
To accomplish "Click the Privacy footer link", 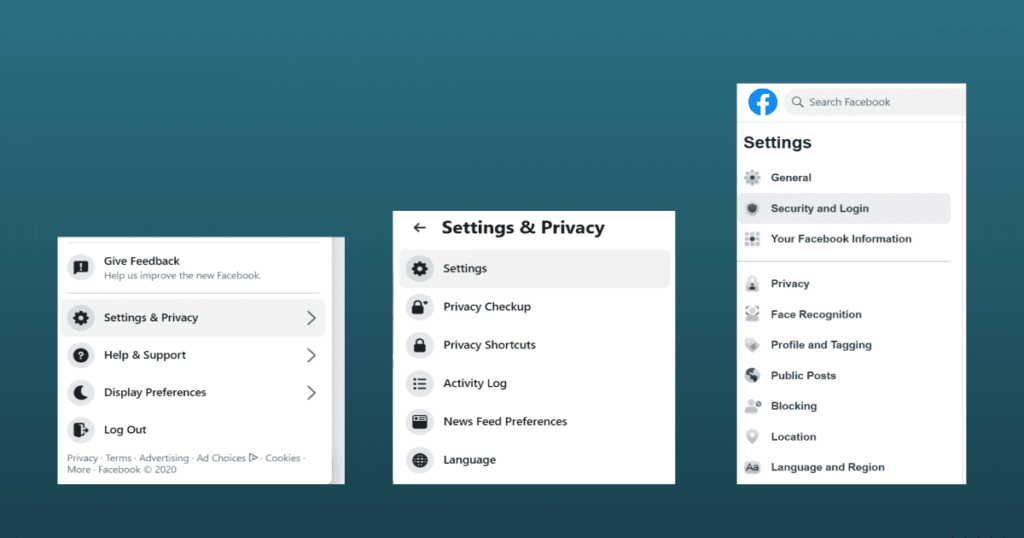I will pyautogui.click(x=82, y=458).
